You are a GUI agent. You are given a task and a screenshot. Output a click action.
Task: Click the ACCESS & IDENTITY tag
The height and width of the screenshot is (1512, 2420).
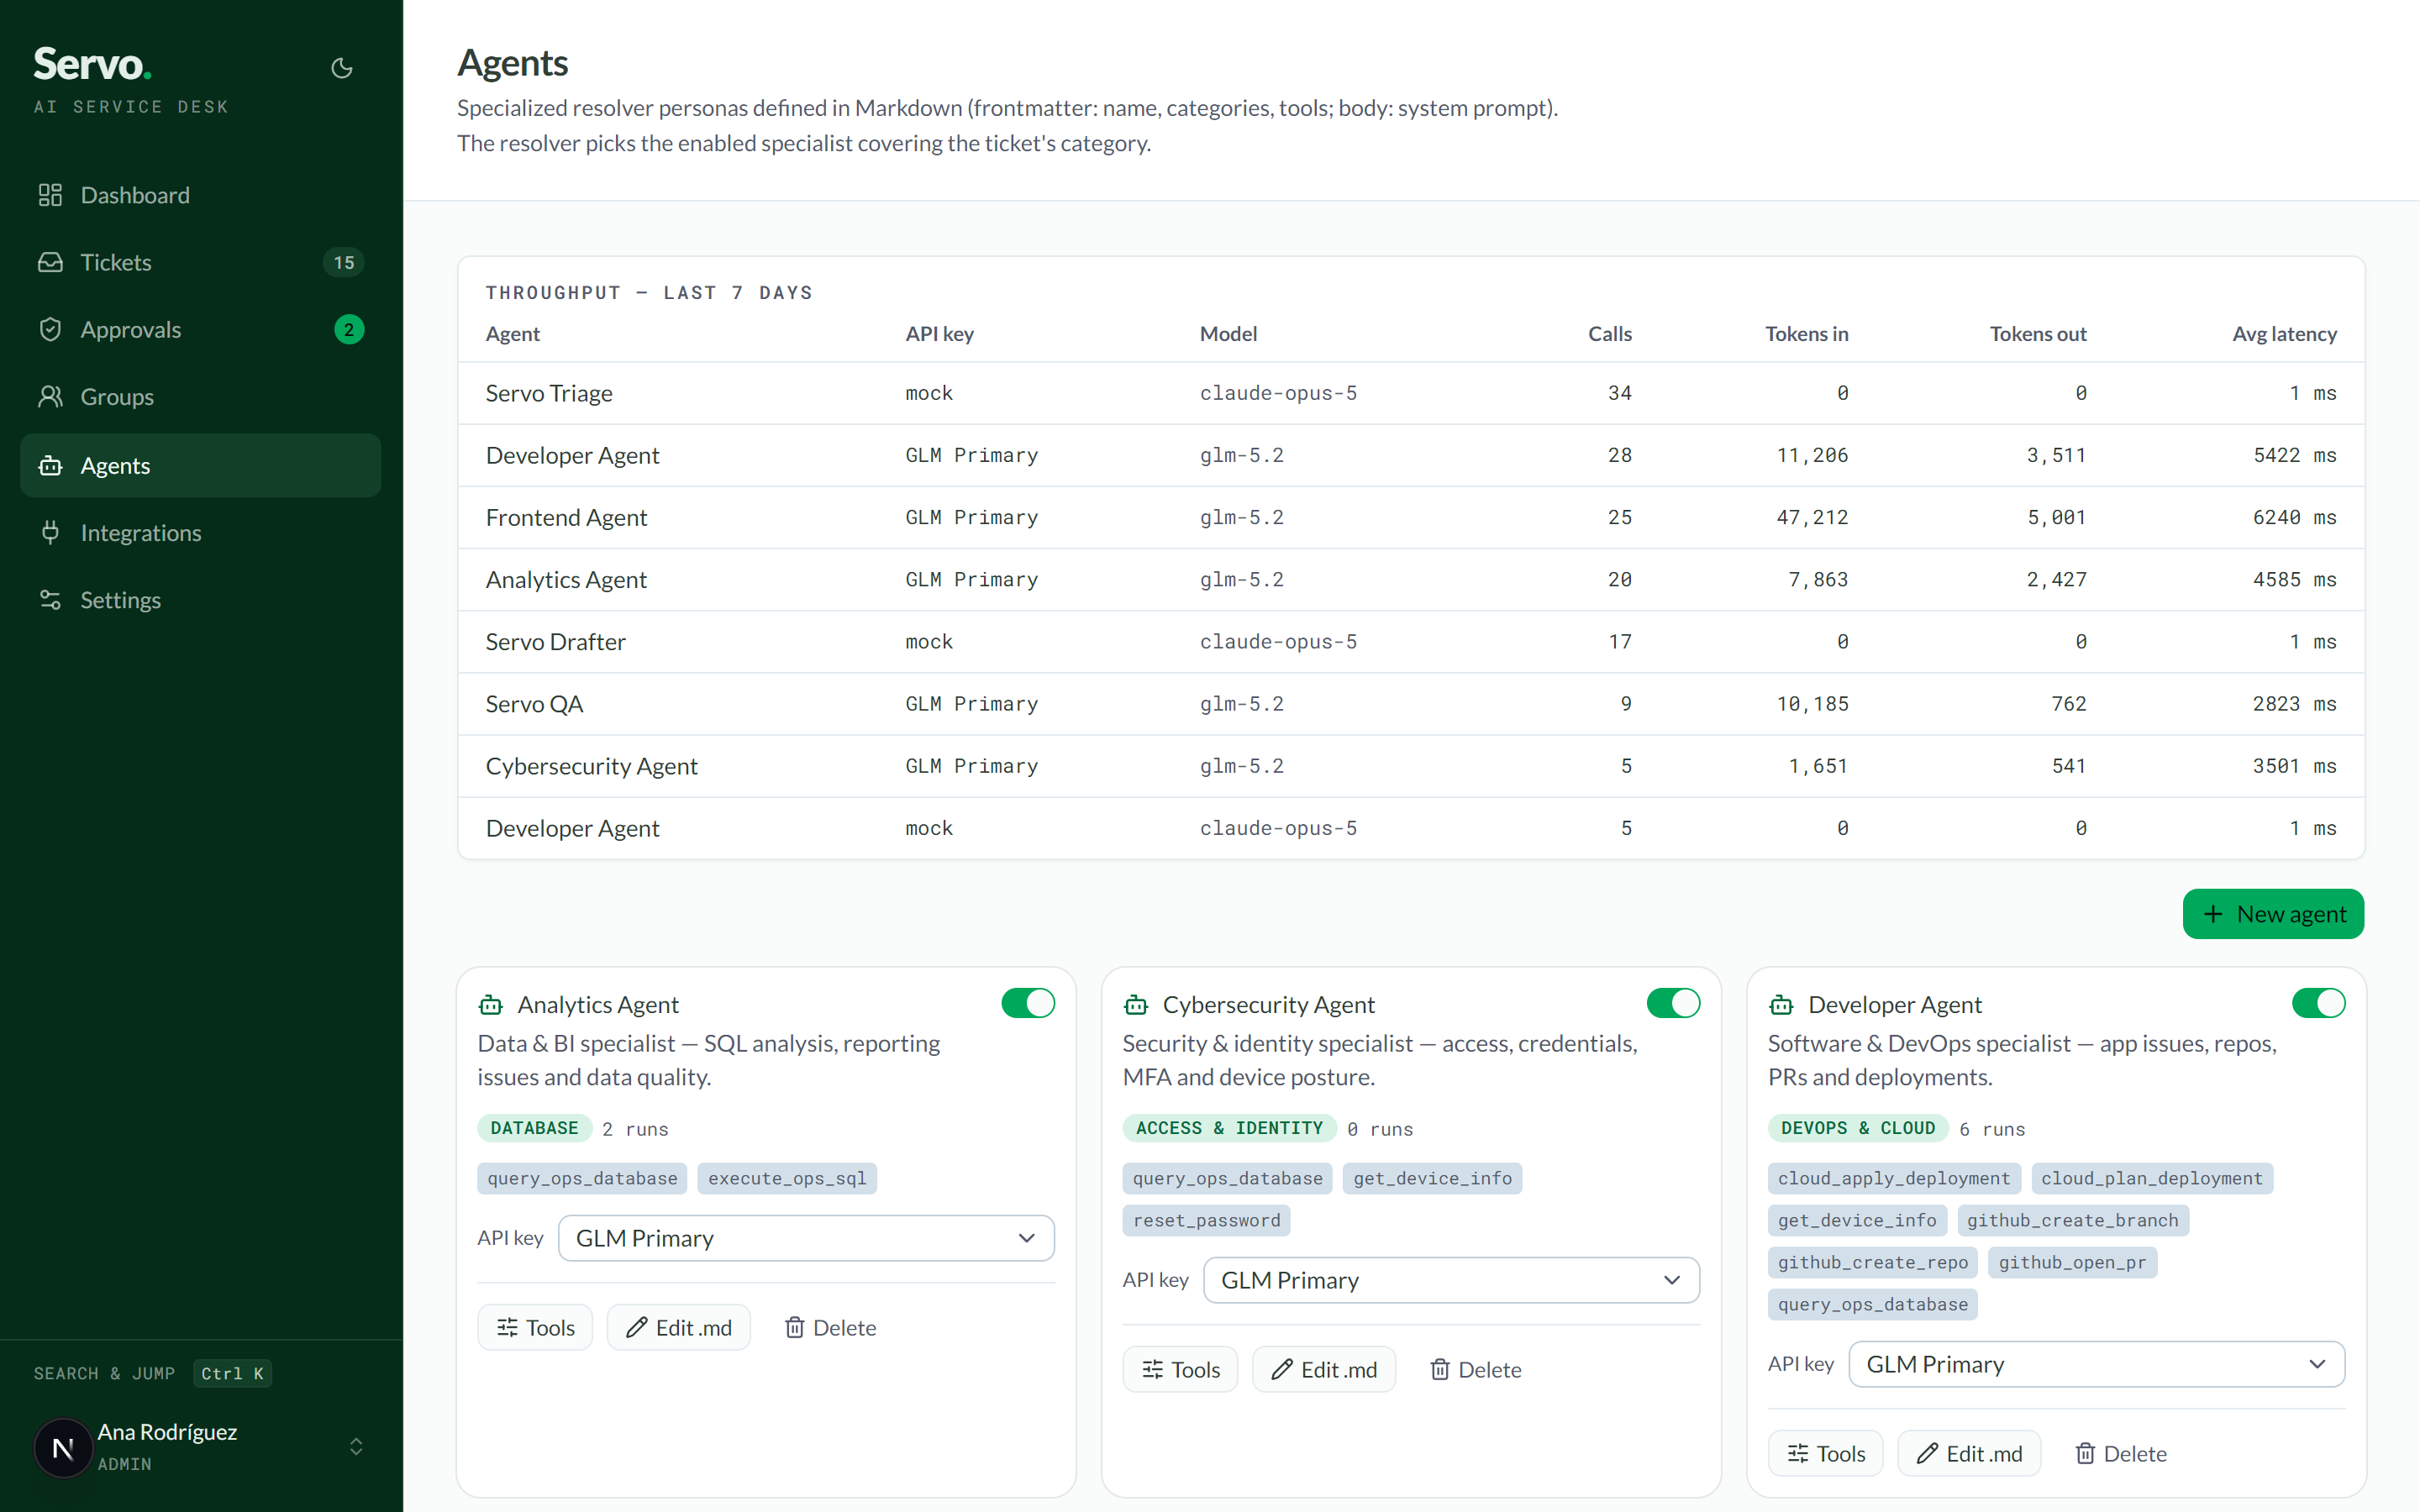coord(1229,1128)
